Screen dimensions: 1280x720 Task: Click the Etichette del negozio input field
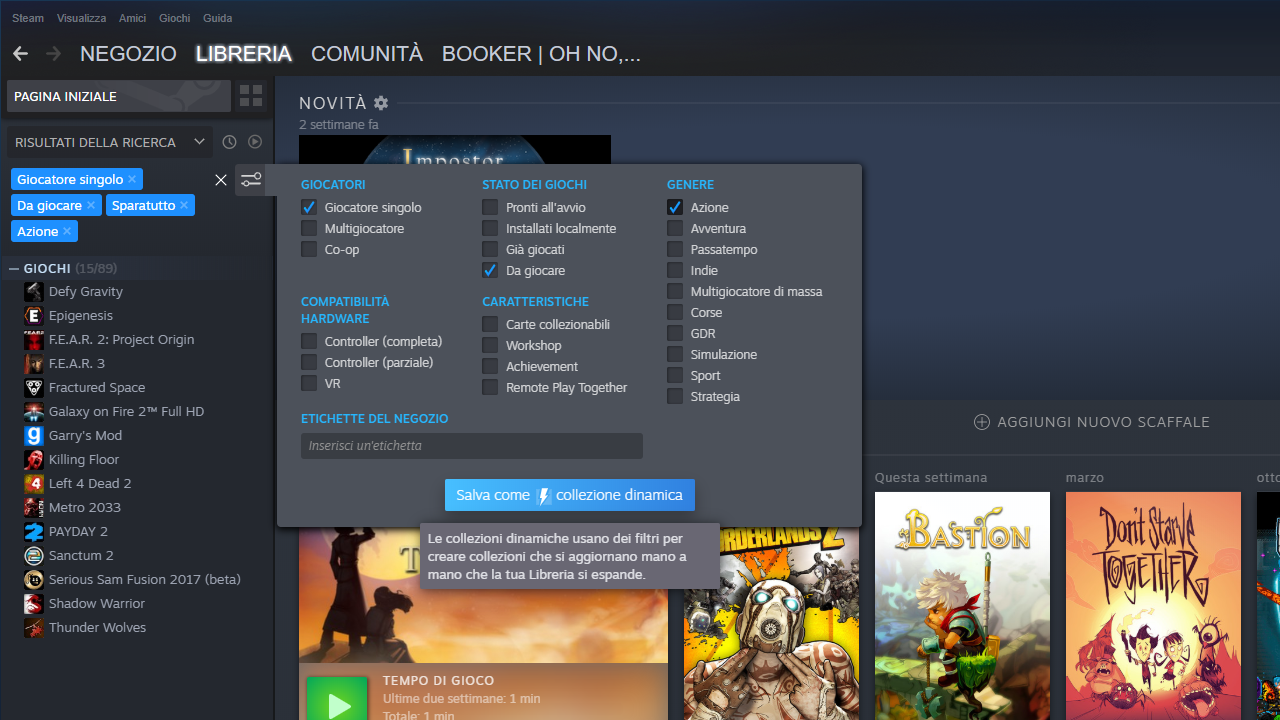pos(472,446)
